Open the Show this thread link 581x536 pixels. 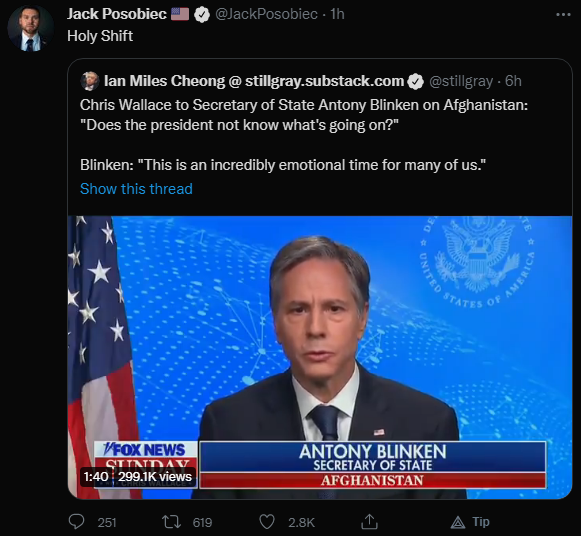pos(136,189)
